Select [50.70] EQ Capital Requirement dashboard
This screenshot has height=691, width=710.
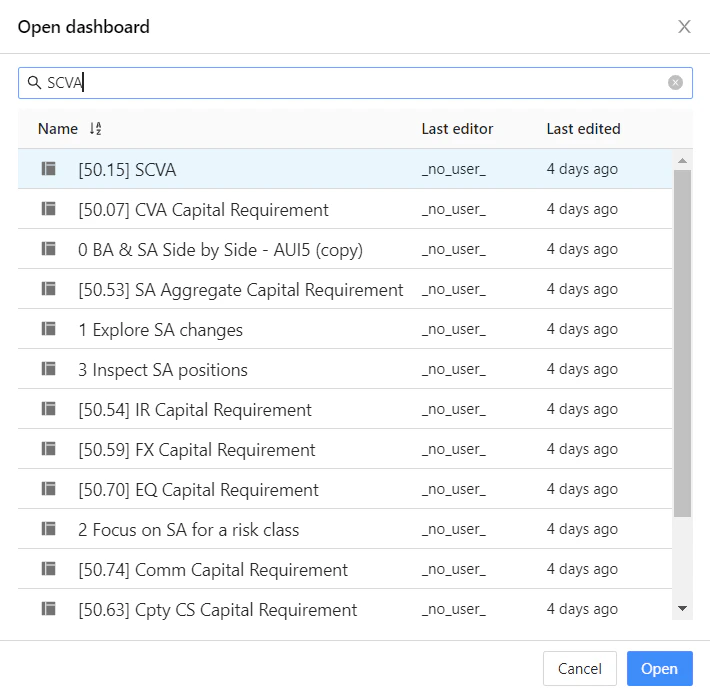pyautogui.click(x=345, y=489)
